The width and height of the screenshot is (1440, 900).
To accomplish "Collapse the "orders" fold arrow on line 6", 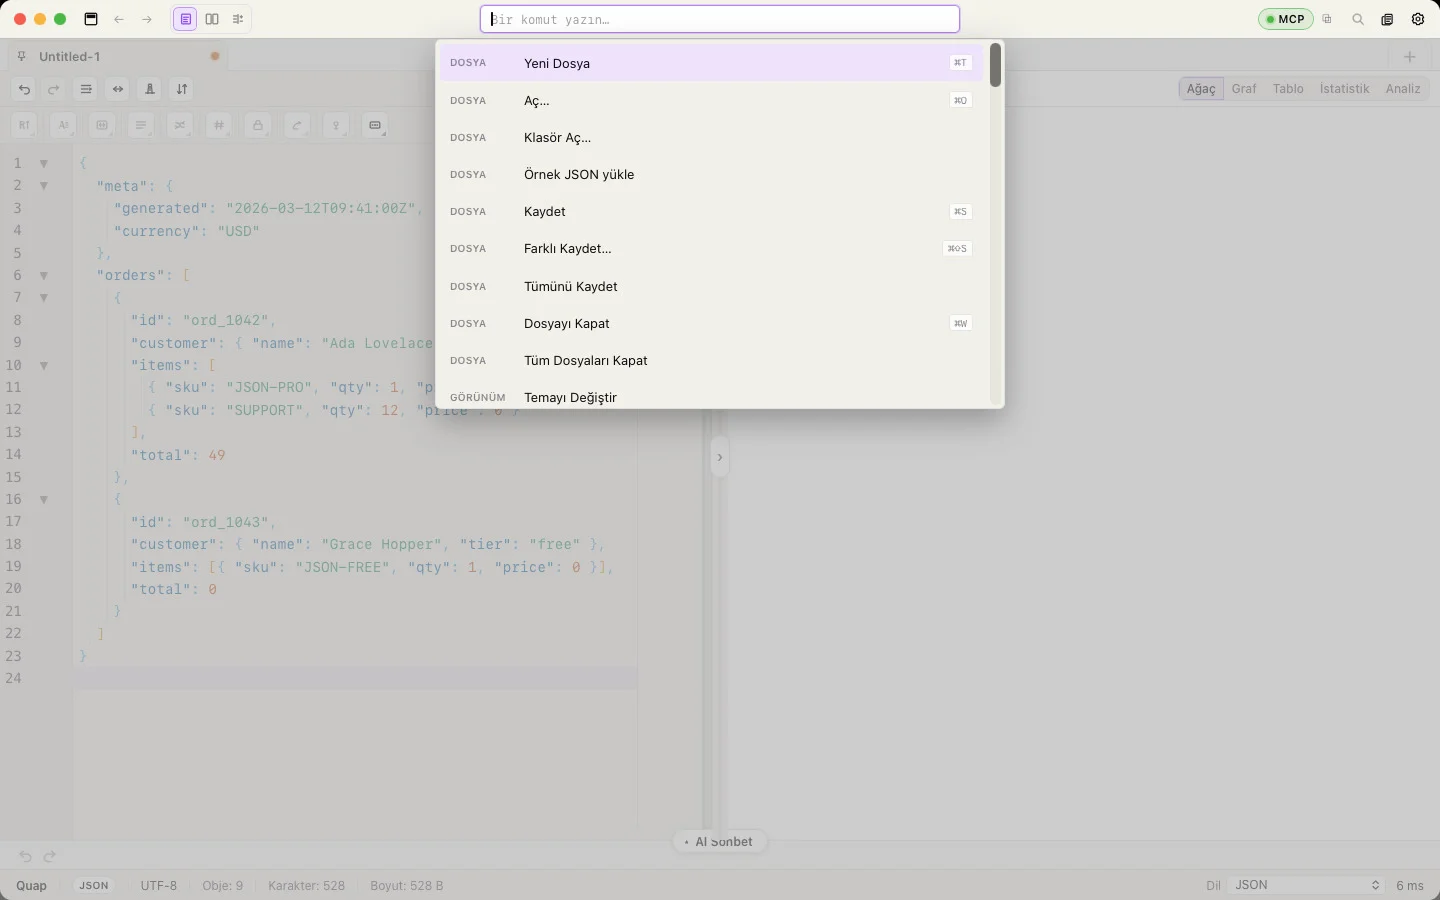I will 44,275.
